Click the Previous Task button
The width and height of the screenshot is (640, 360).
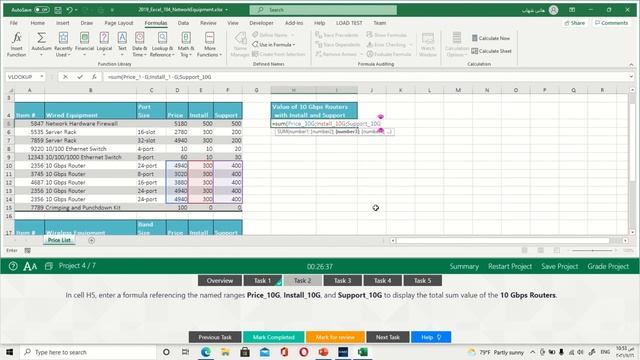[x=215, y=337]
